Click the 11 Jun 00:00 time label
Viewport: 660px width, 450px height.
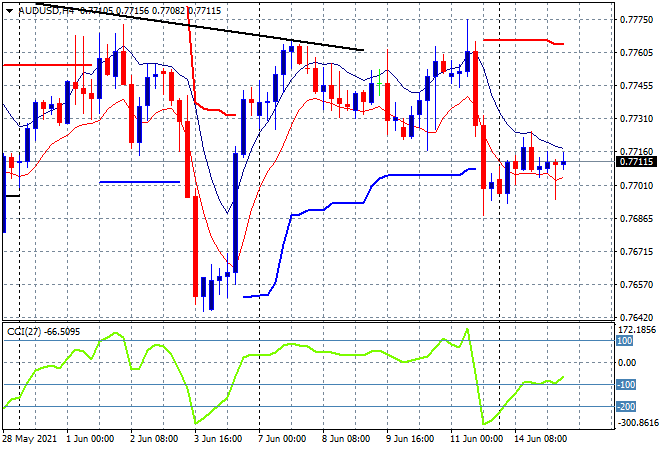(x=476, y=439)
